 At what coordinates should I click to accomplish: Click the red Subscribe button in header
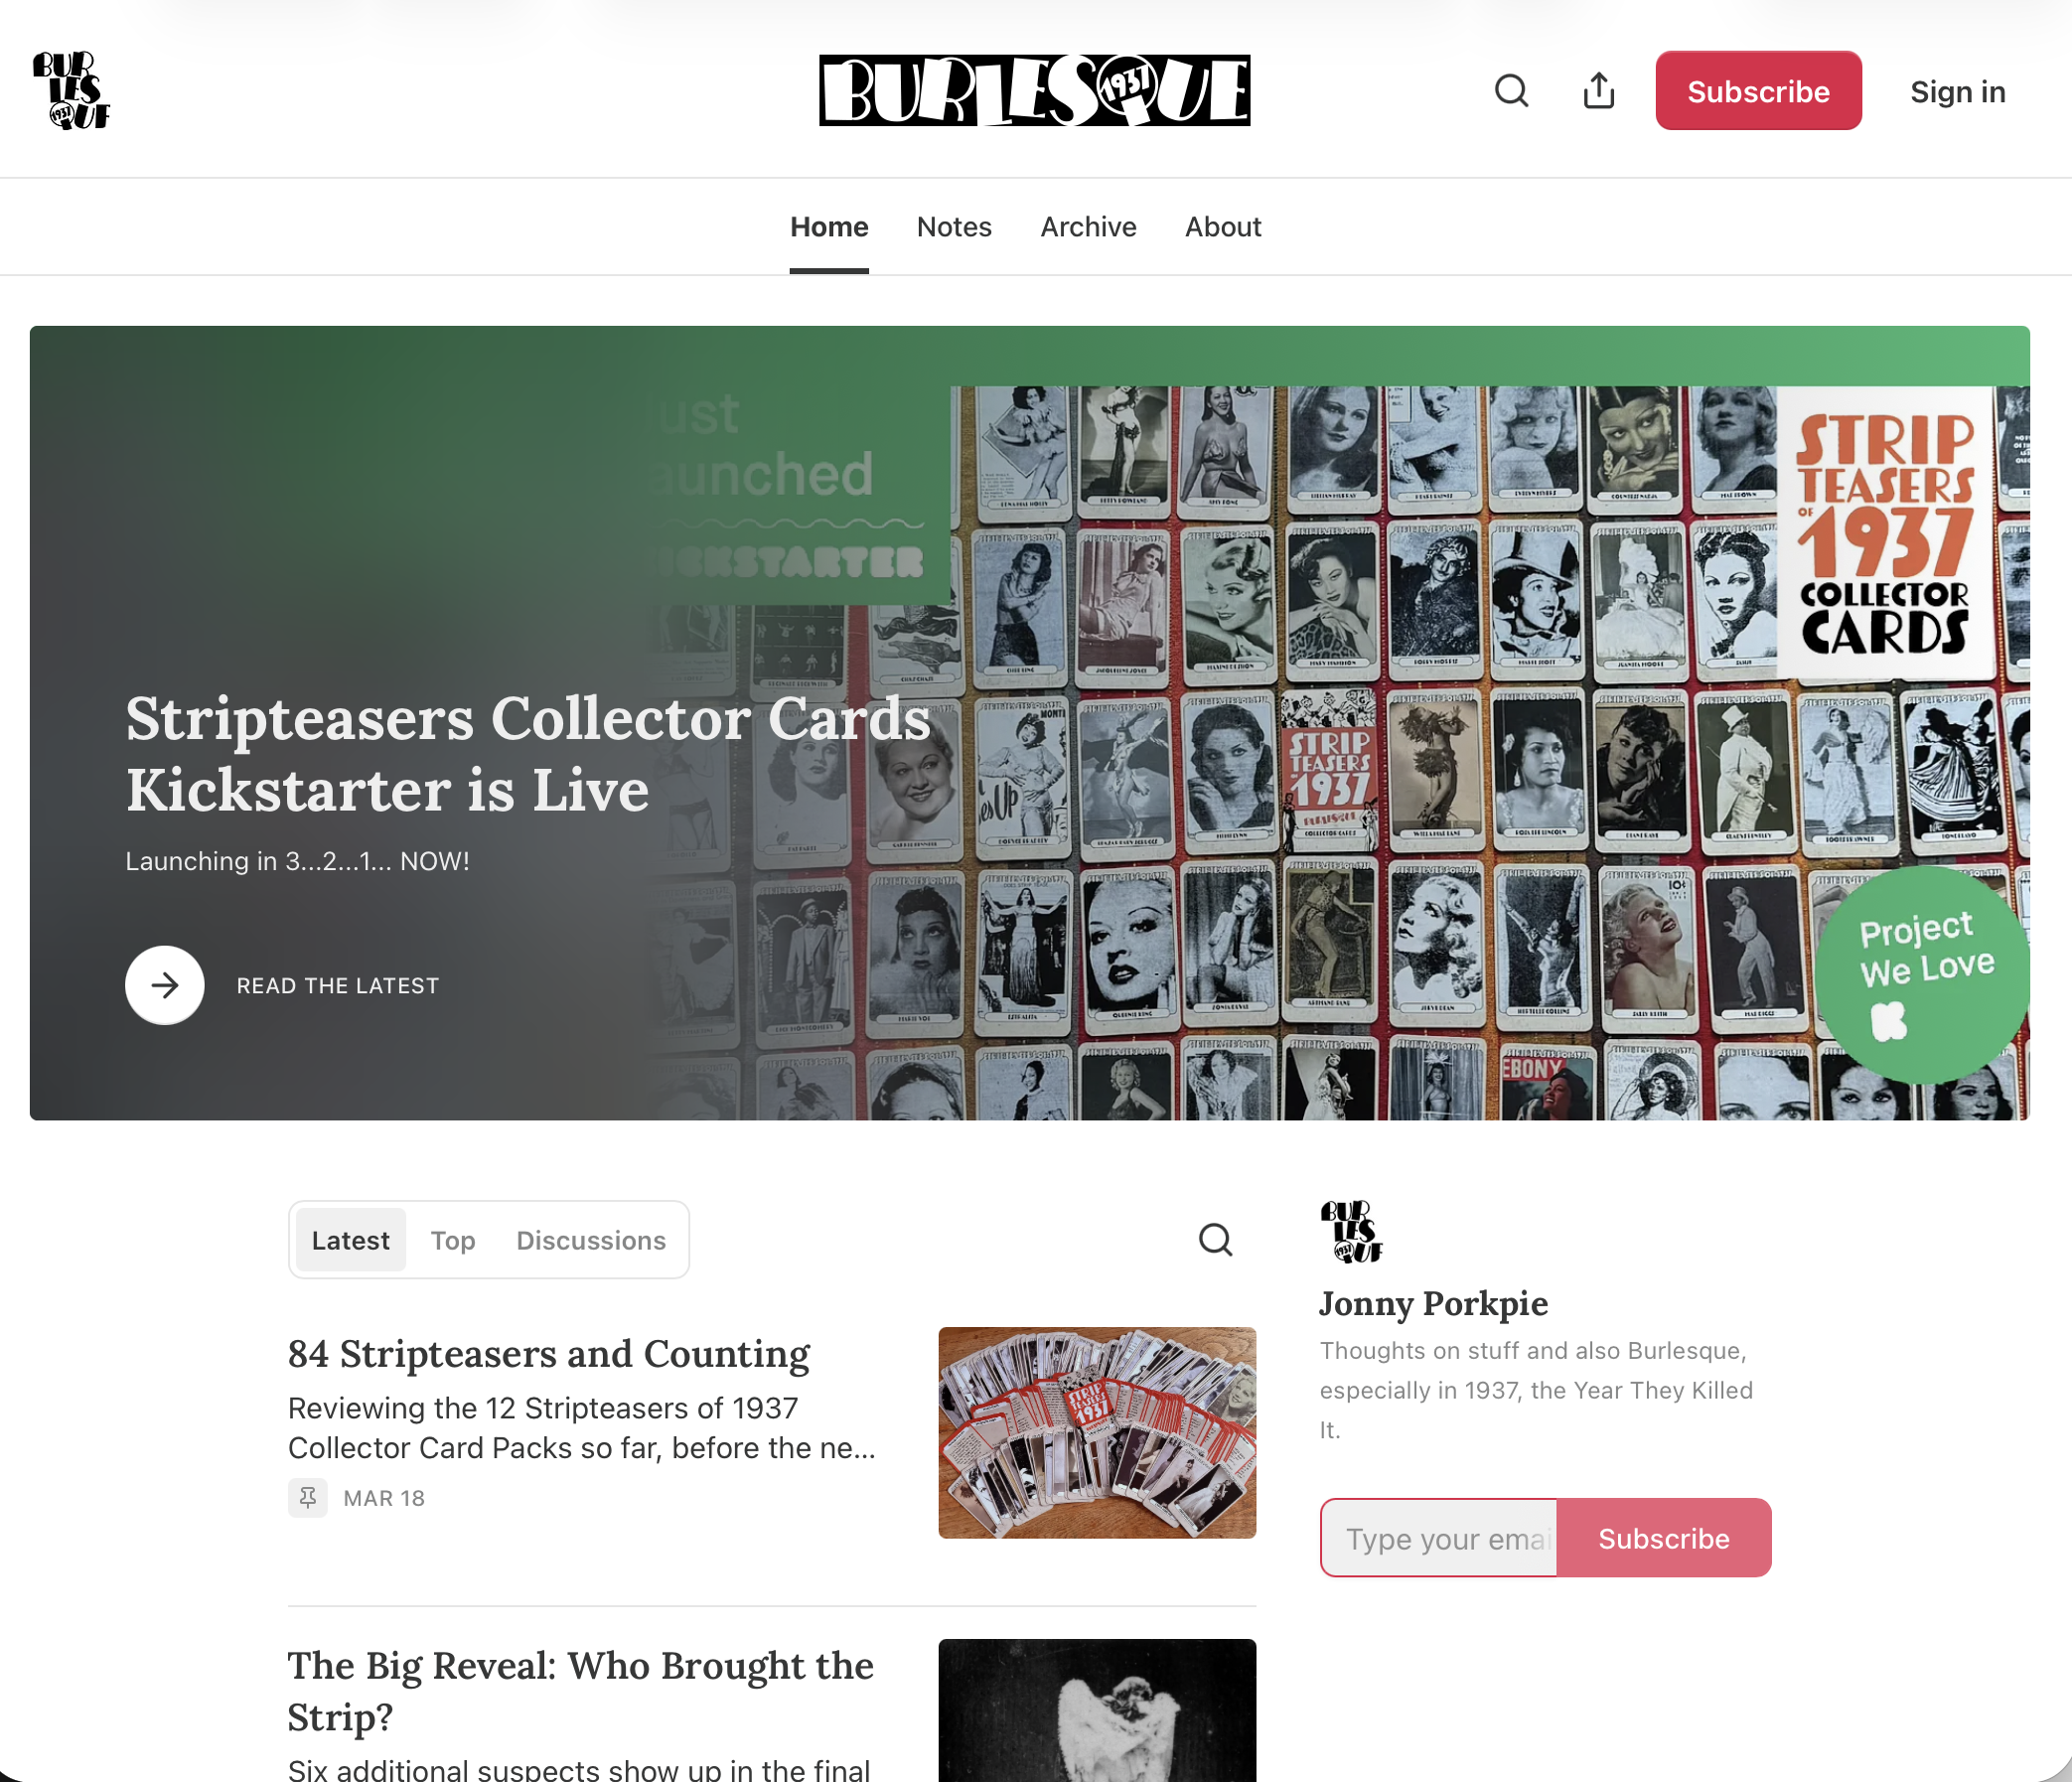(1758, 91)
